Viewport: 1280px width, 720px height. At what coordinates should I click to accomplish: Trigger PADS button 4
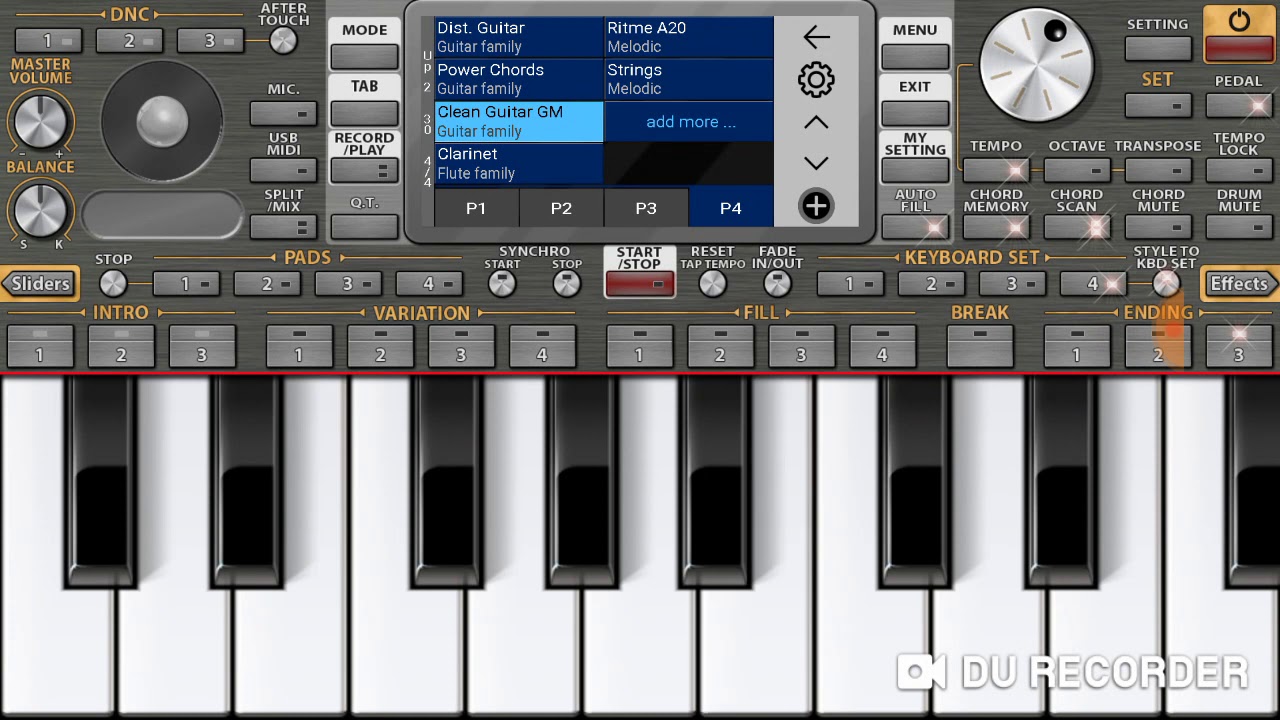429,284
